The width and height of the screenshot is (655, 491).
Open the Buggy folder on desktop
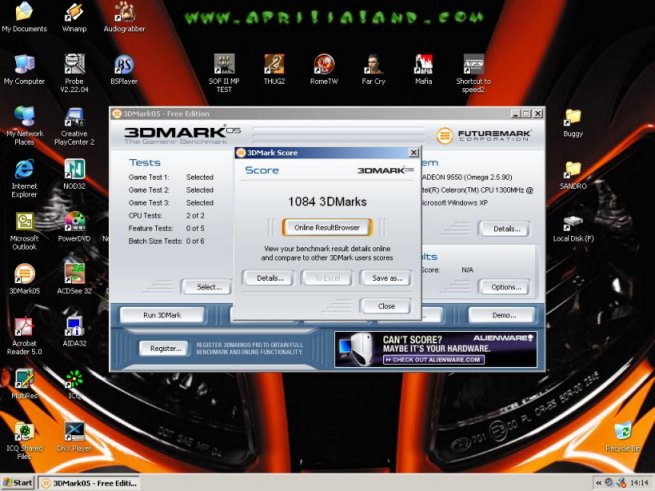pos(573,118)
